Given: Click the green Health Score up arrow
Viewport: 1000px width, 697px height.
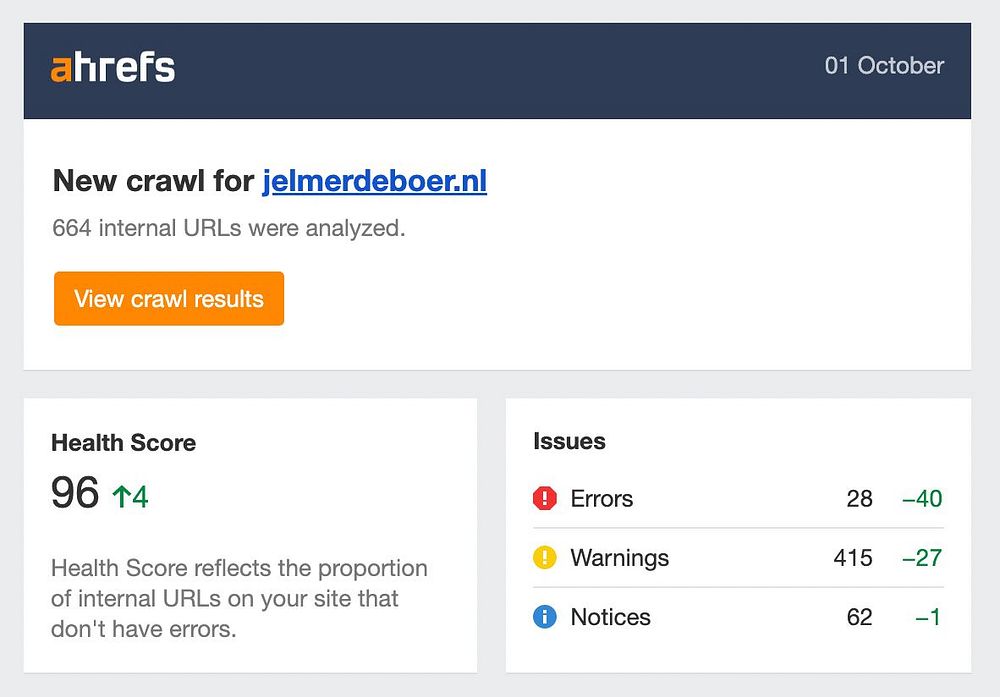Looking at the screenshot, I should (x=121, y=496).
